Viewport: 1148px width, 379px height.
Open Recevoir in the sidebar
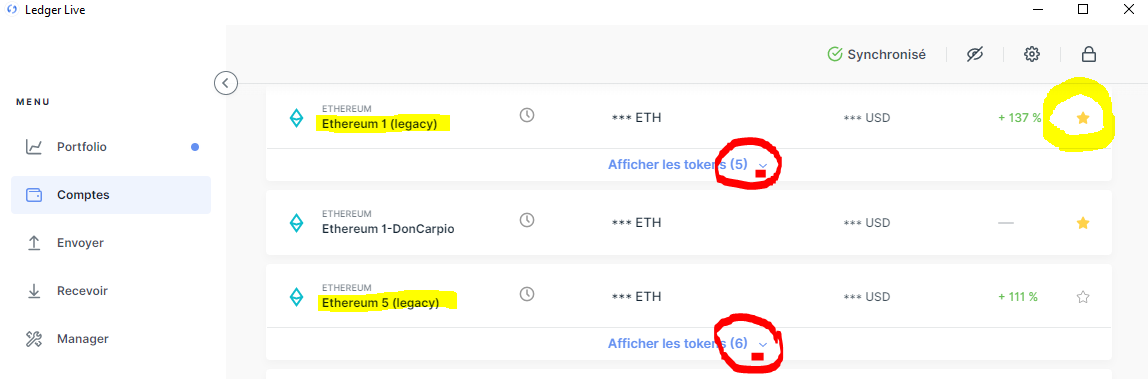point(111,290)
